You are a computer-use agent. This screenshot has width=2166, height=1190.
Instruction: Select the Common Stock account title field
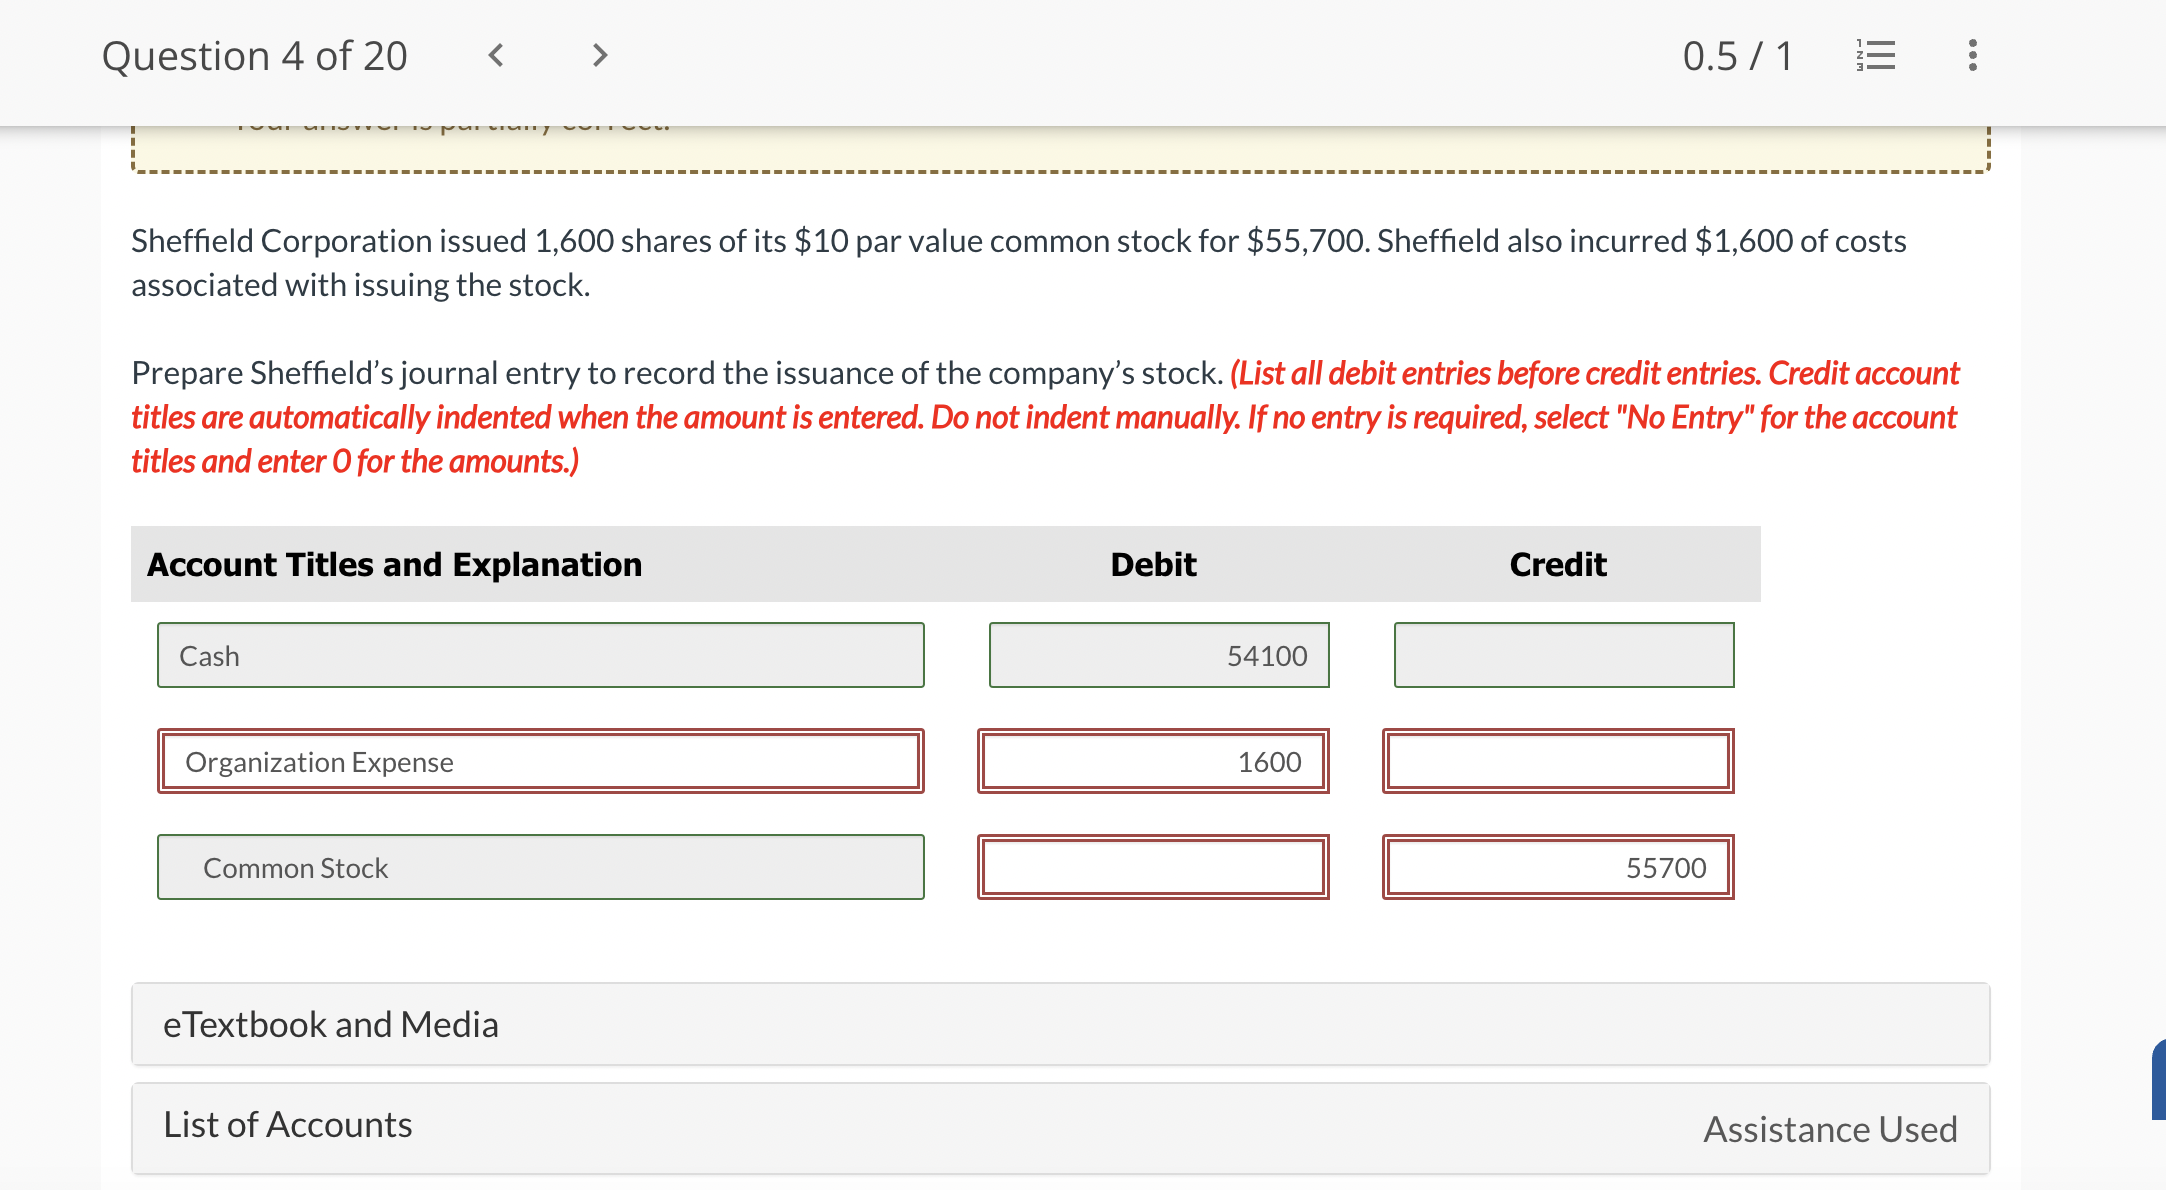click(x=540, y=867)
